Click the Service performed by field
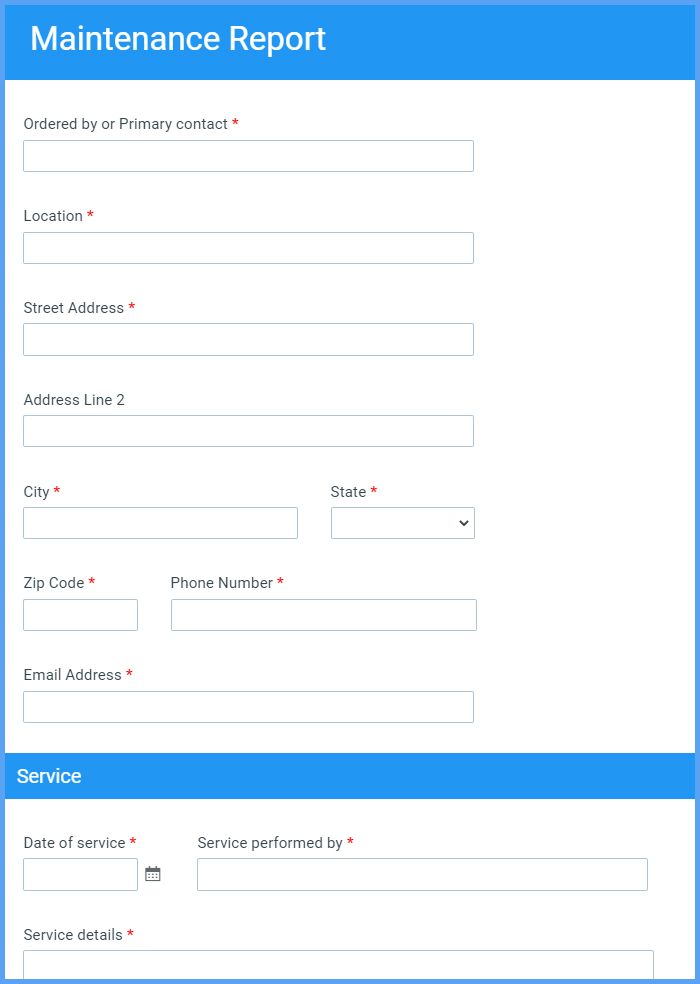Screen dimensions: 700x984 (x=422, y=874)
